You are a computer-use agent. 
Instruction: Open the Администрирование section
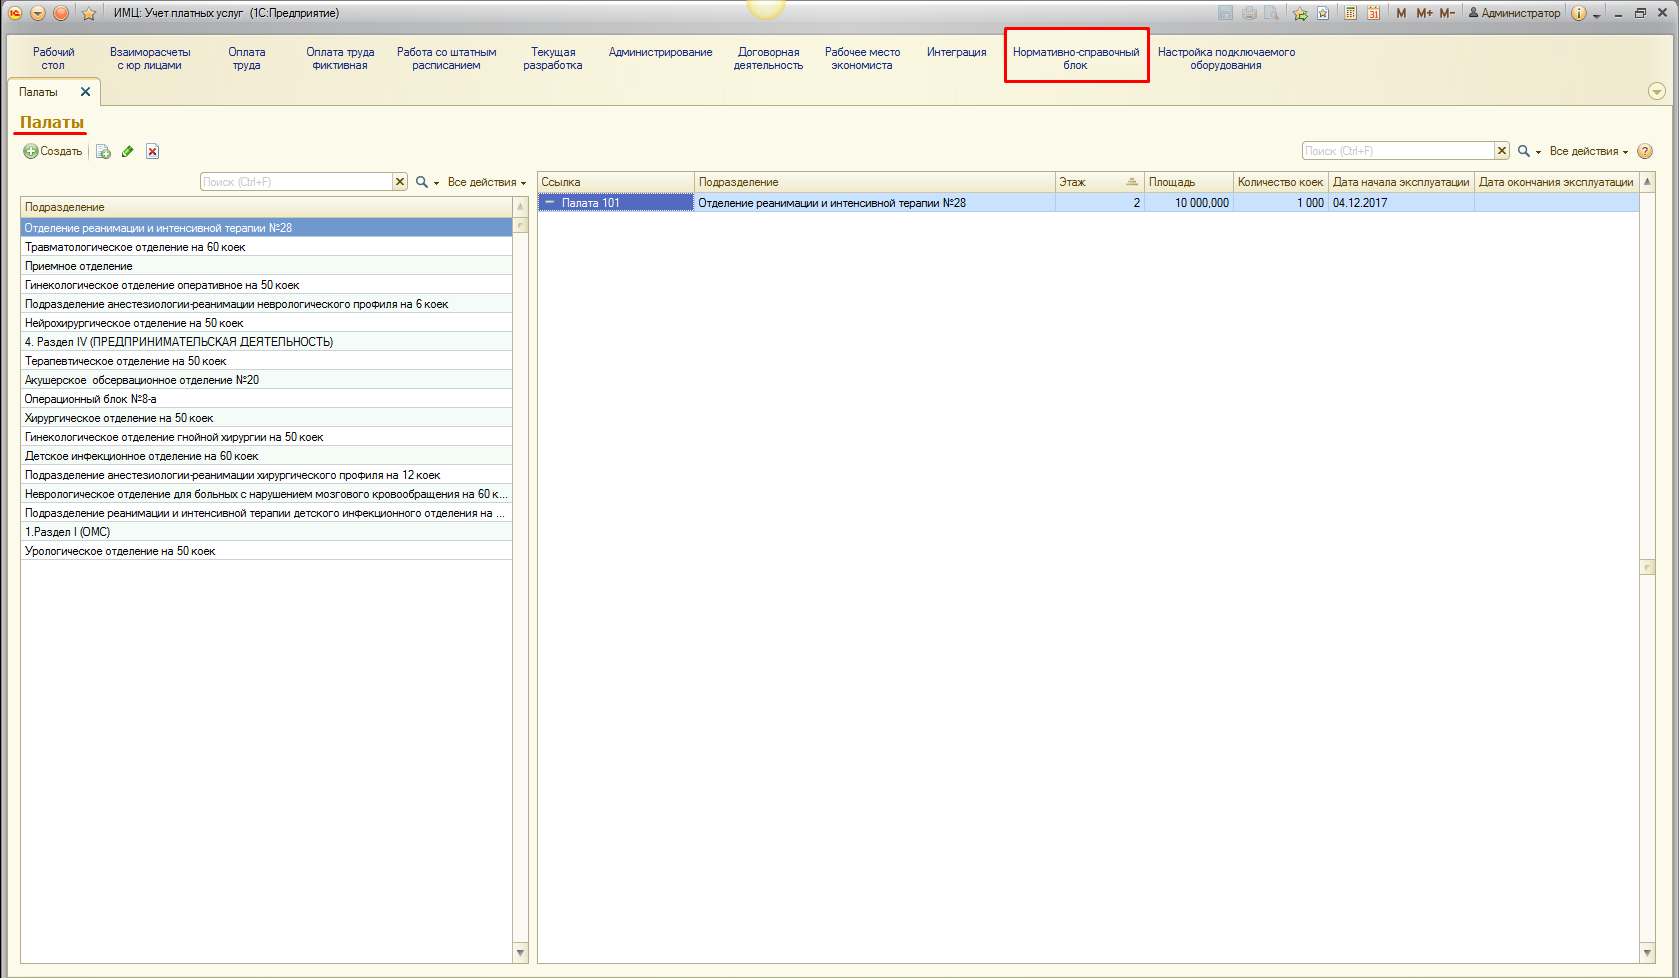coord(660,52)
